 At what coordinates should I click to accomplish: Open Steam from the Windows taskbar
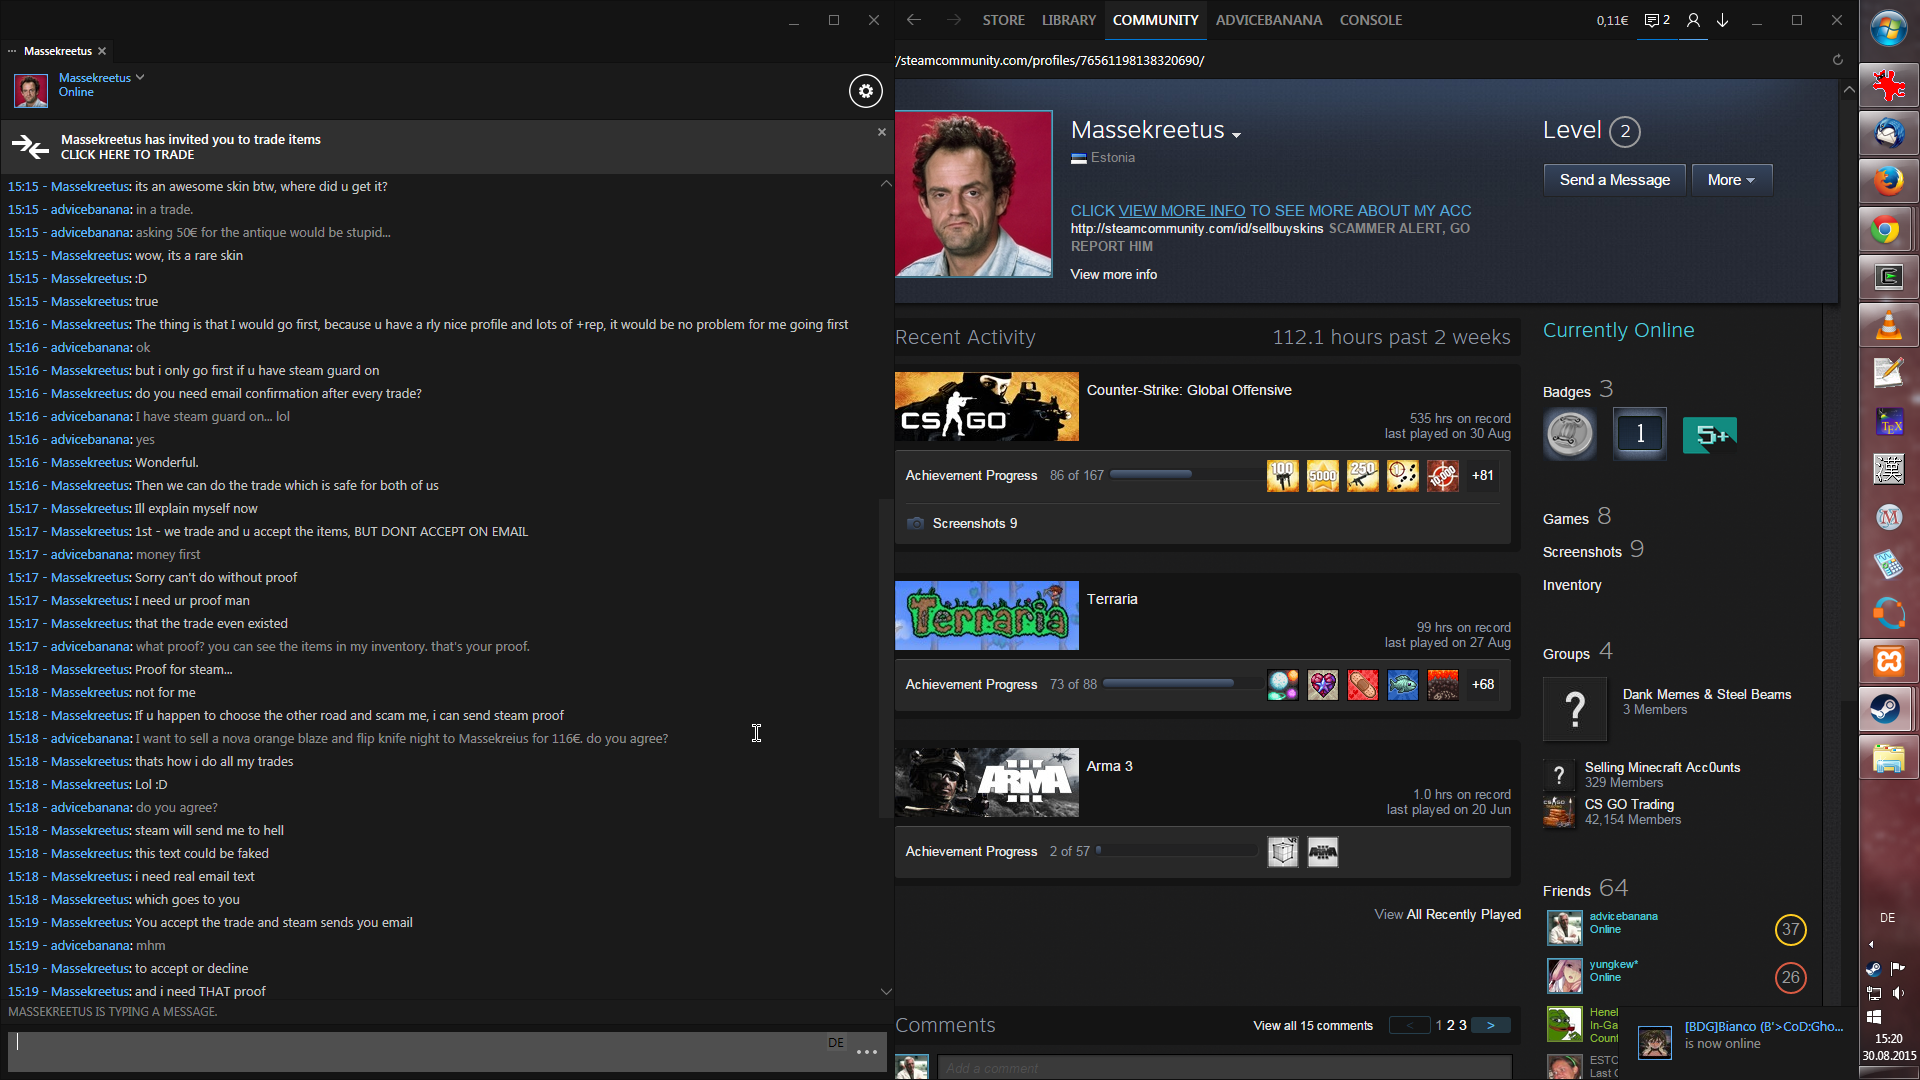coord(1888,709)
